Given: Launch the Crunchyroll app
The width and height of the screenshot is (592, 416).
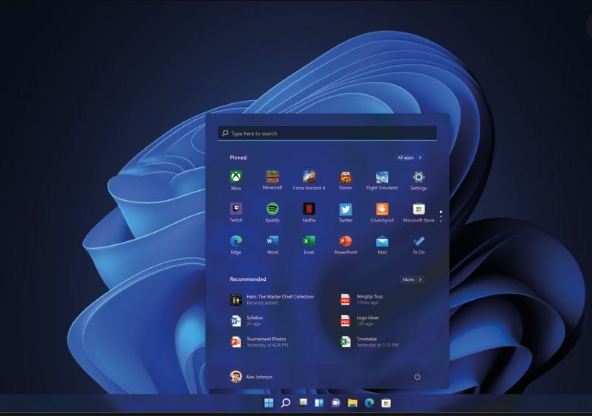Looking at the screenshot, I should [382, 212].
